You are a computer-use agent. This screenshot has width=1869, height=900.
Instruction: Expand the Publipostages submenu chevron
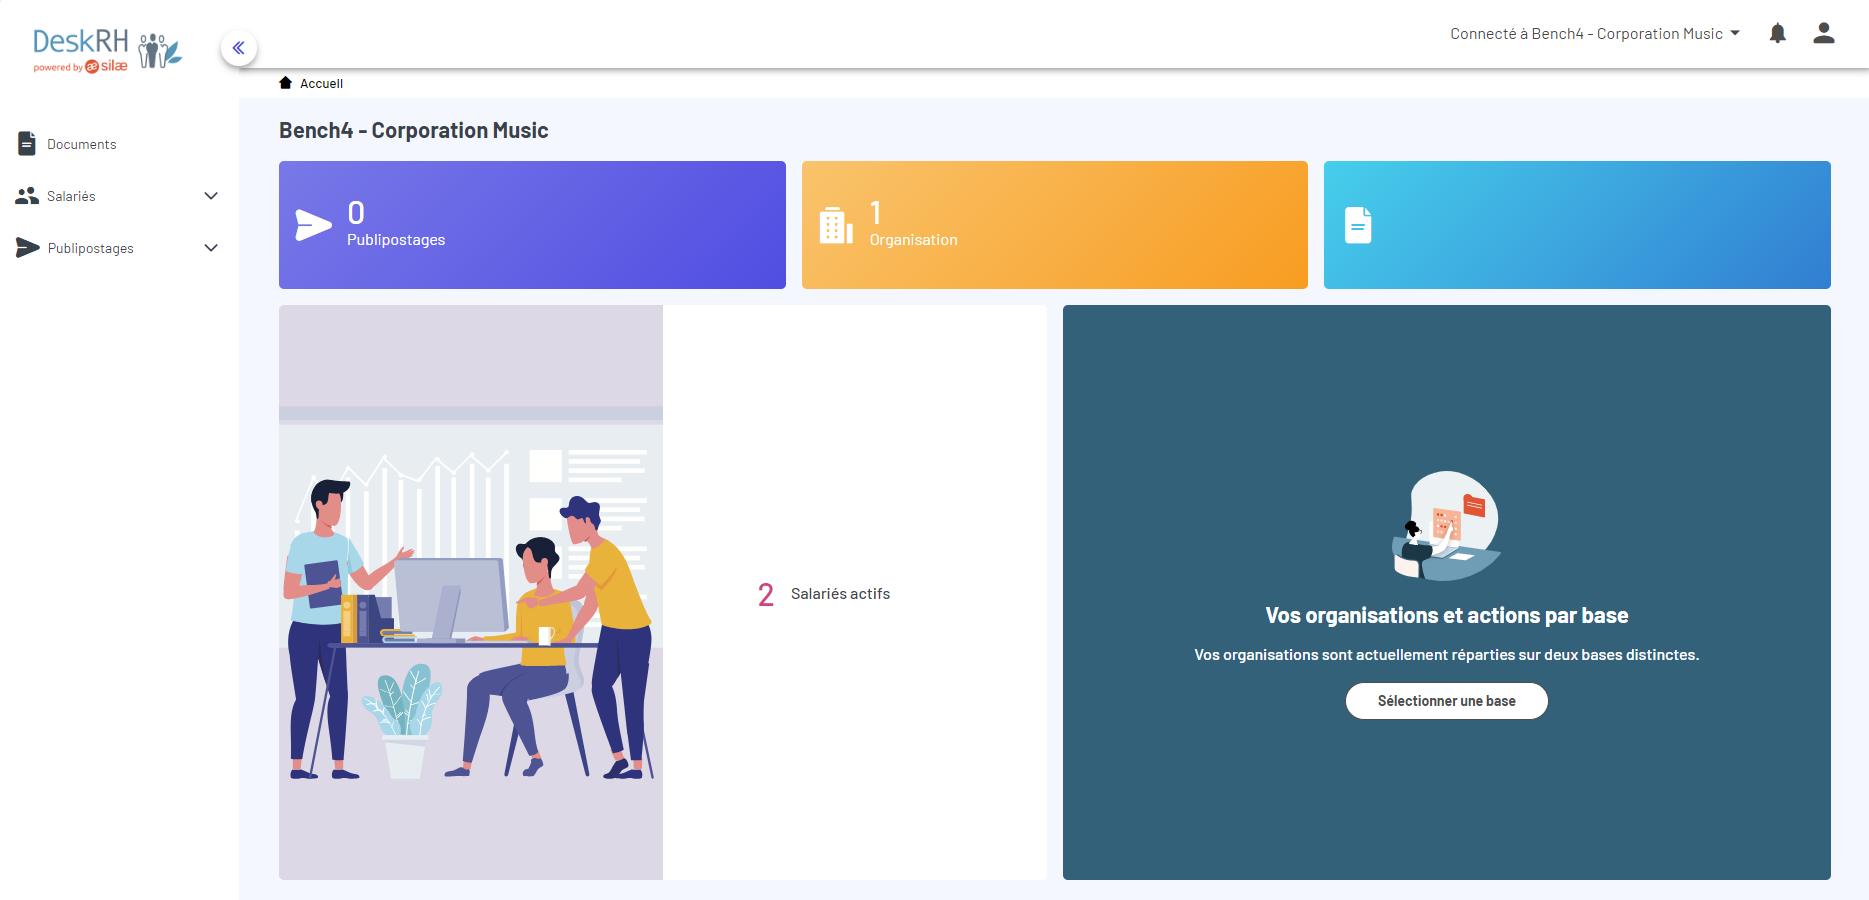211,248
